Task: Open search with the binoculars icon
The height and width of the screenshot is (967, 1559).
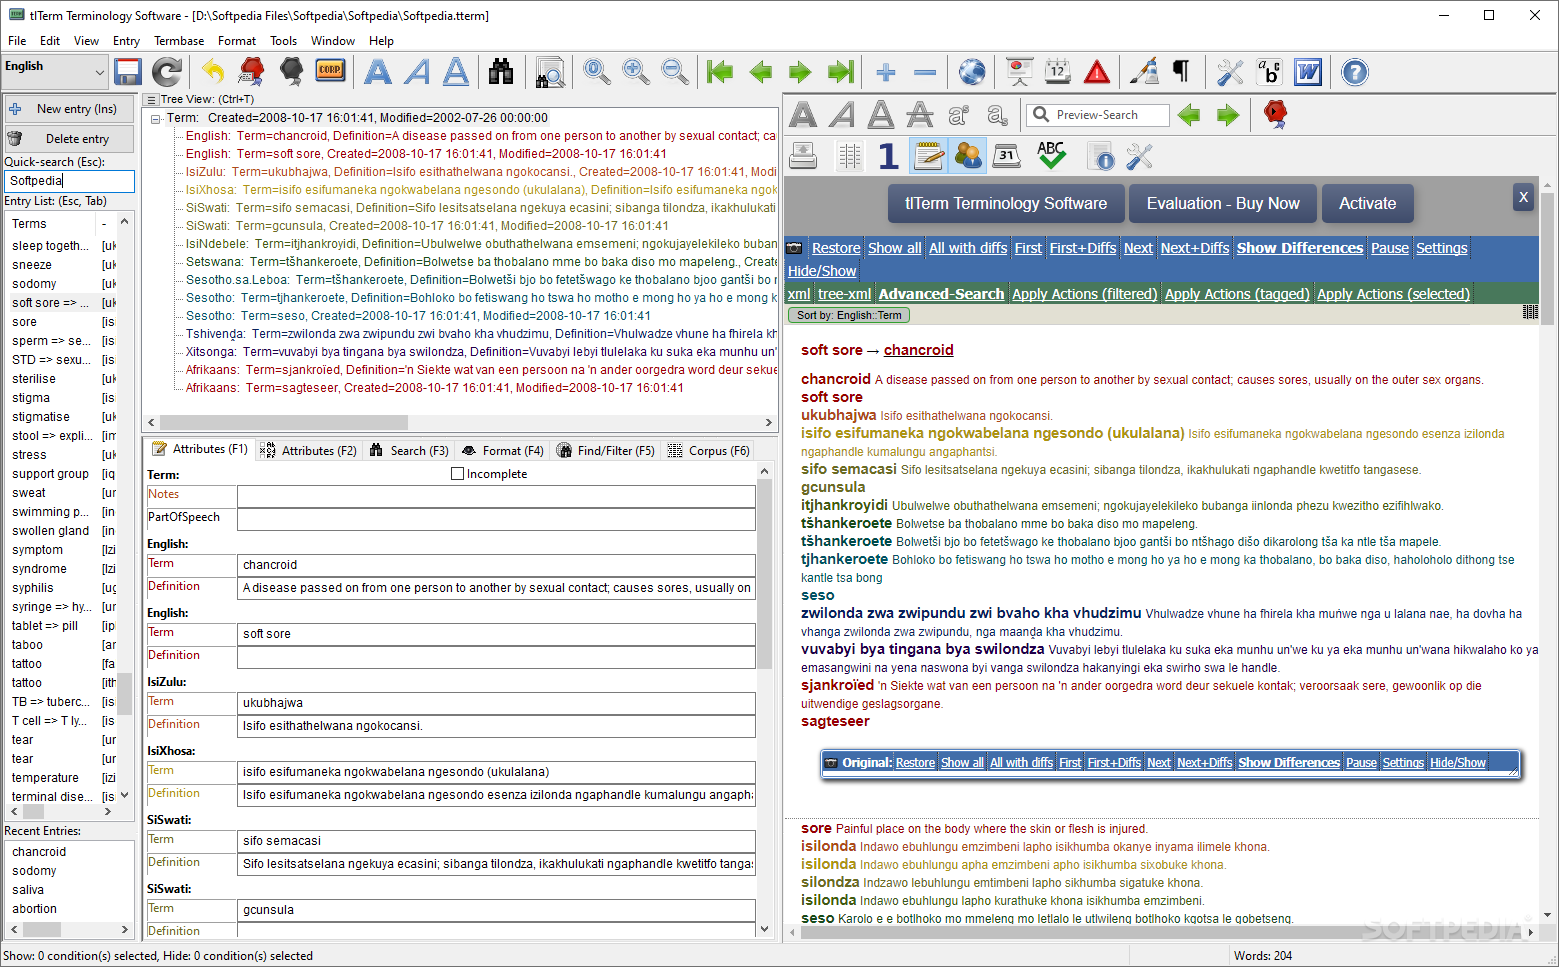Action: 501,72
